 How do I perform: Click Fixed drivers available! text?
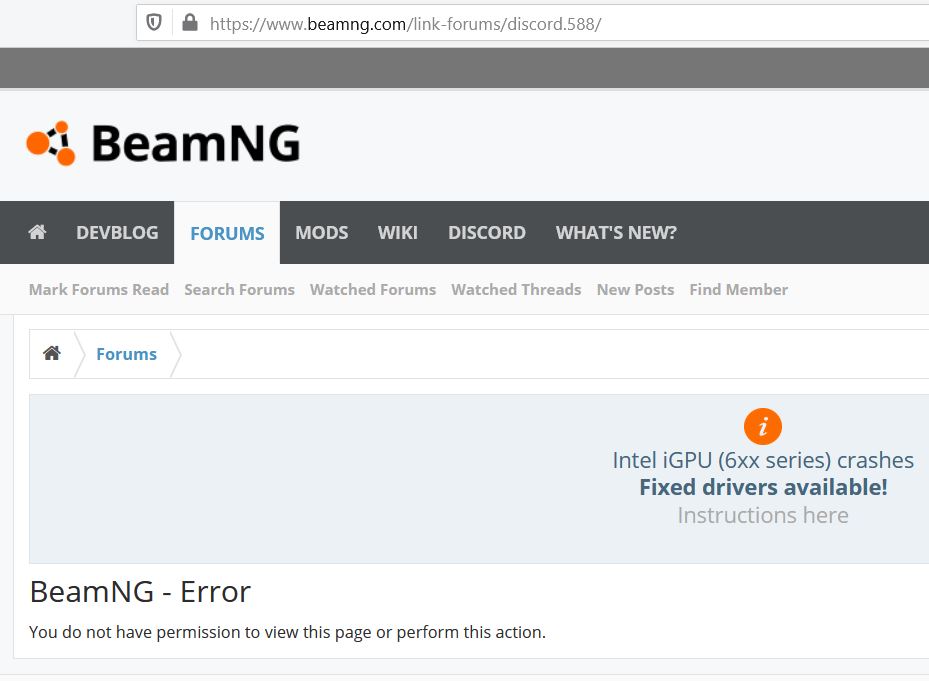[x=763, y=487]
